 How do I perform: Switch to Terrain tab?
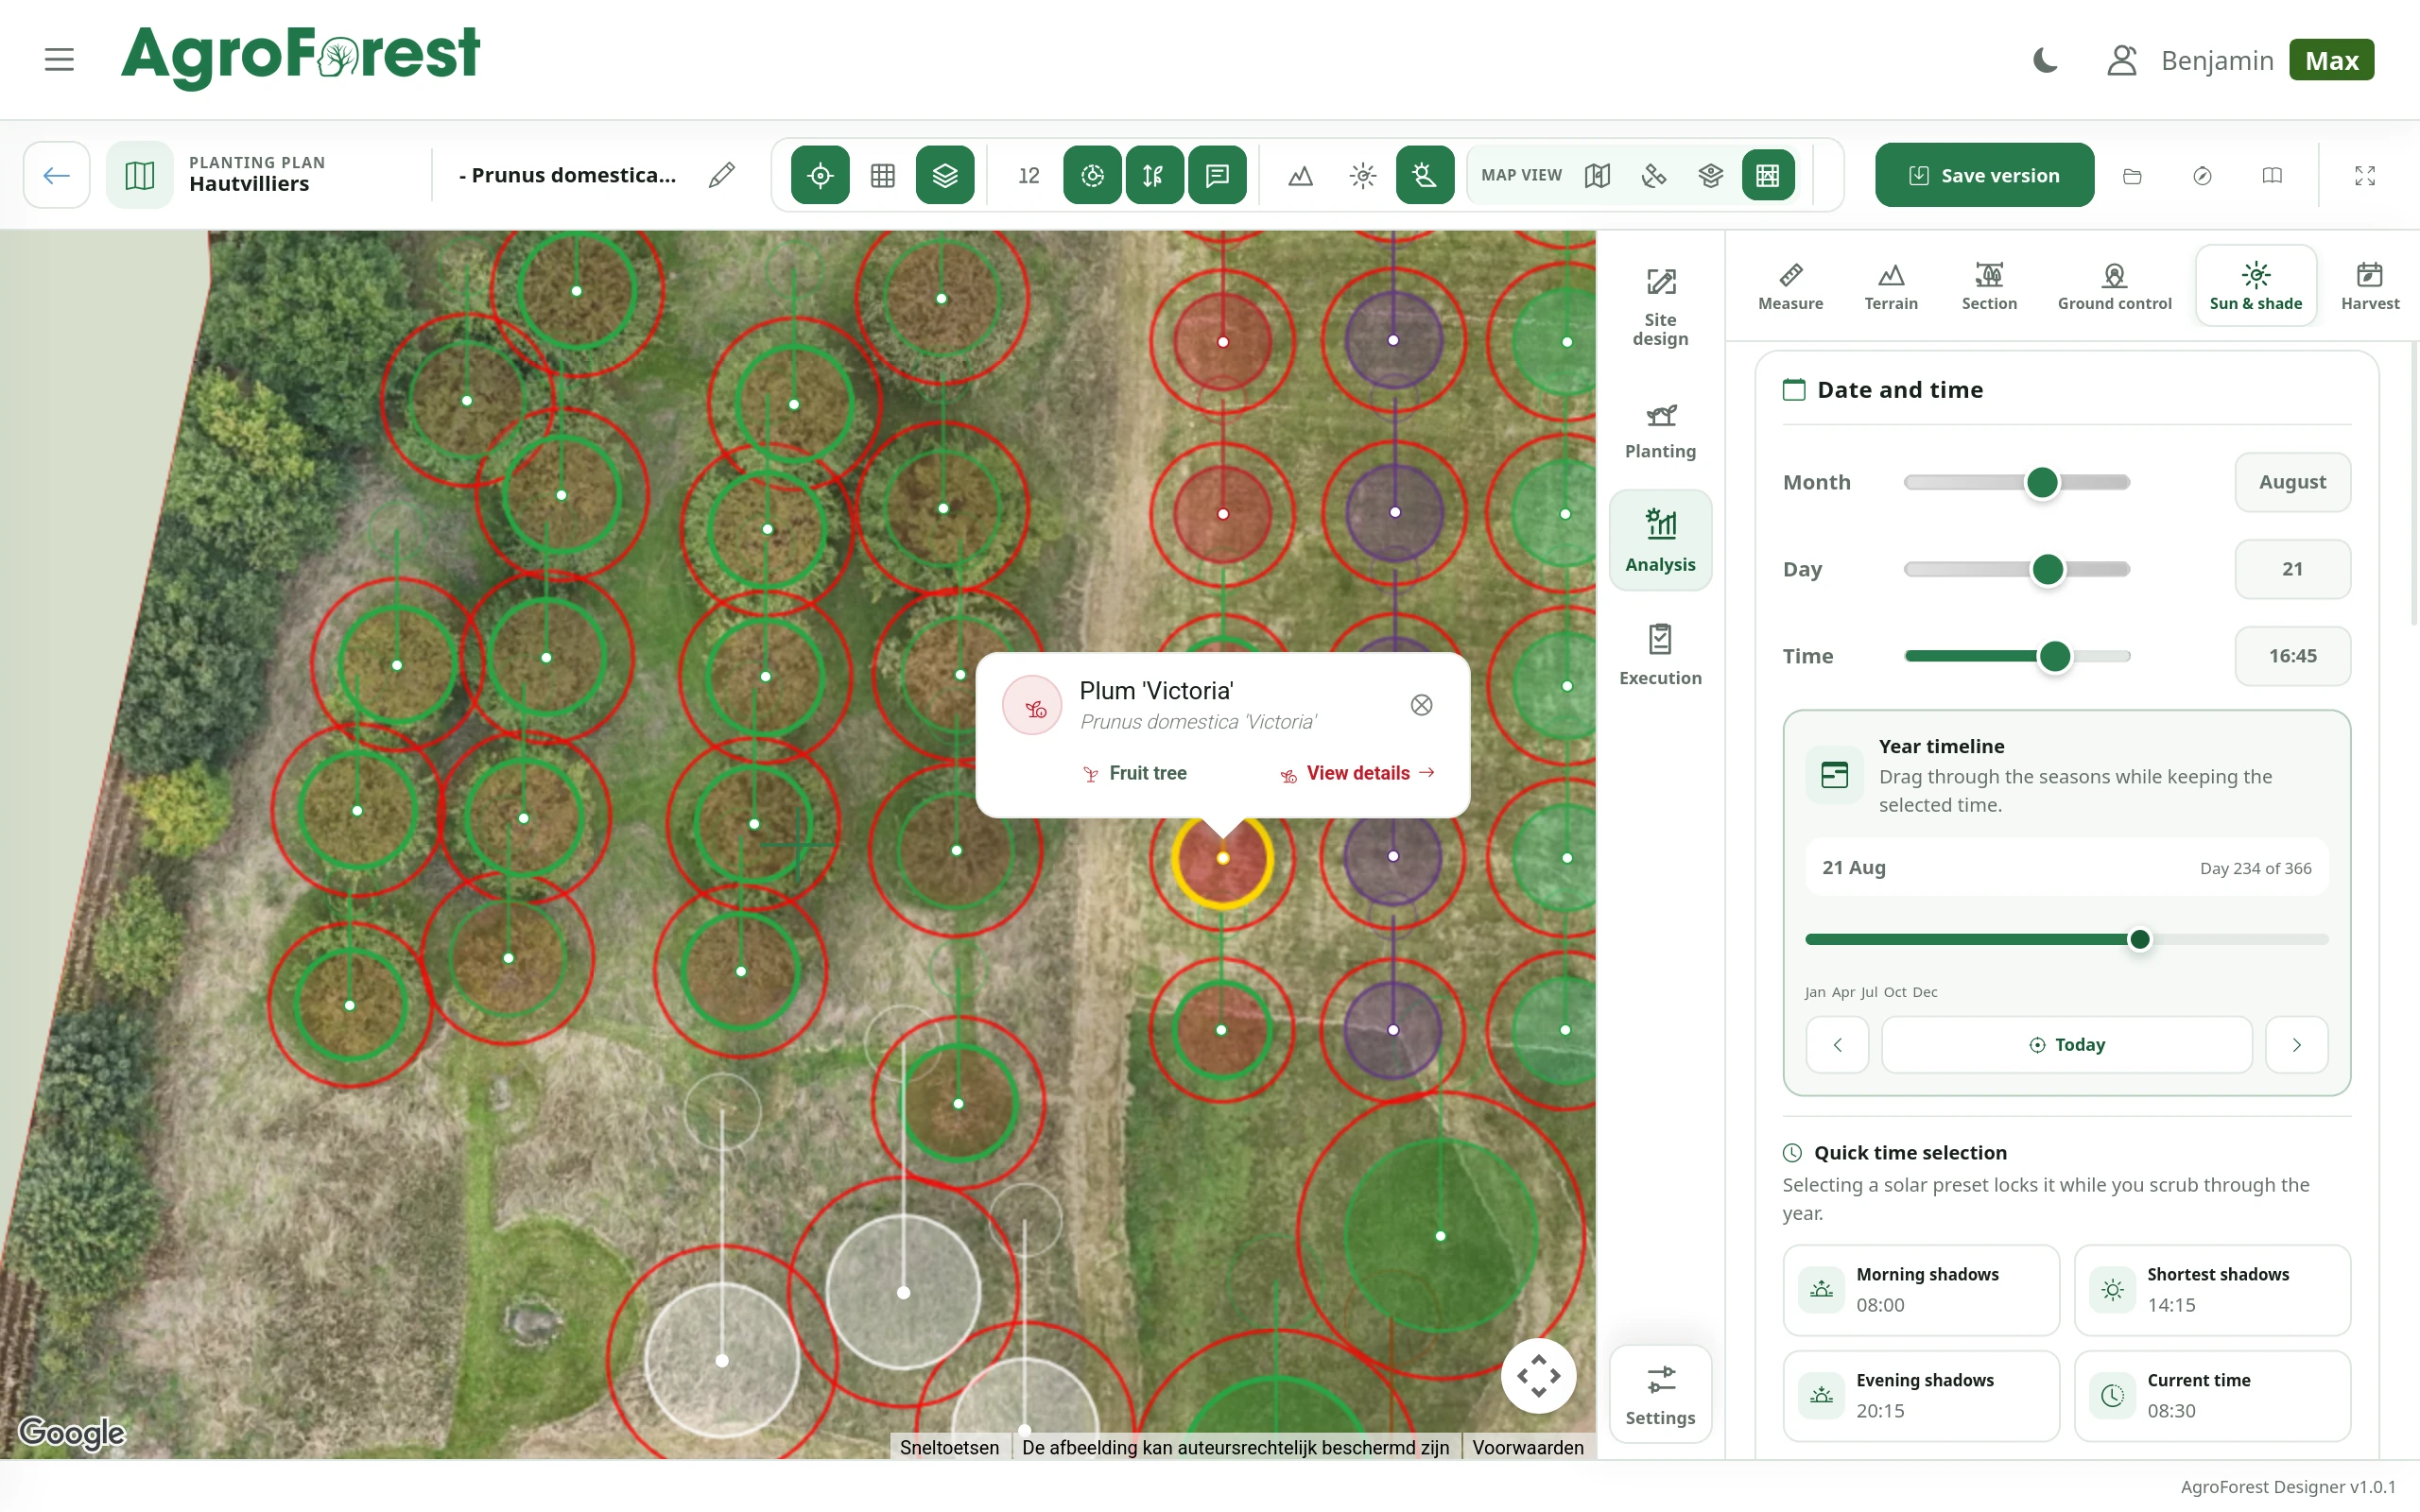tap(1891, 286)
